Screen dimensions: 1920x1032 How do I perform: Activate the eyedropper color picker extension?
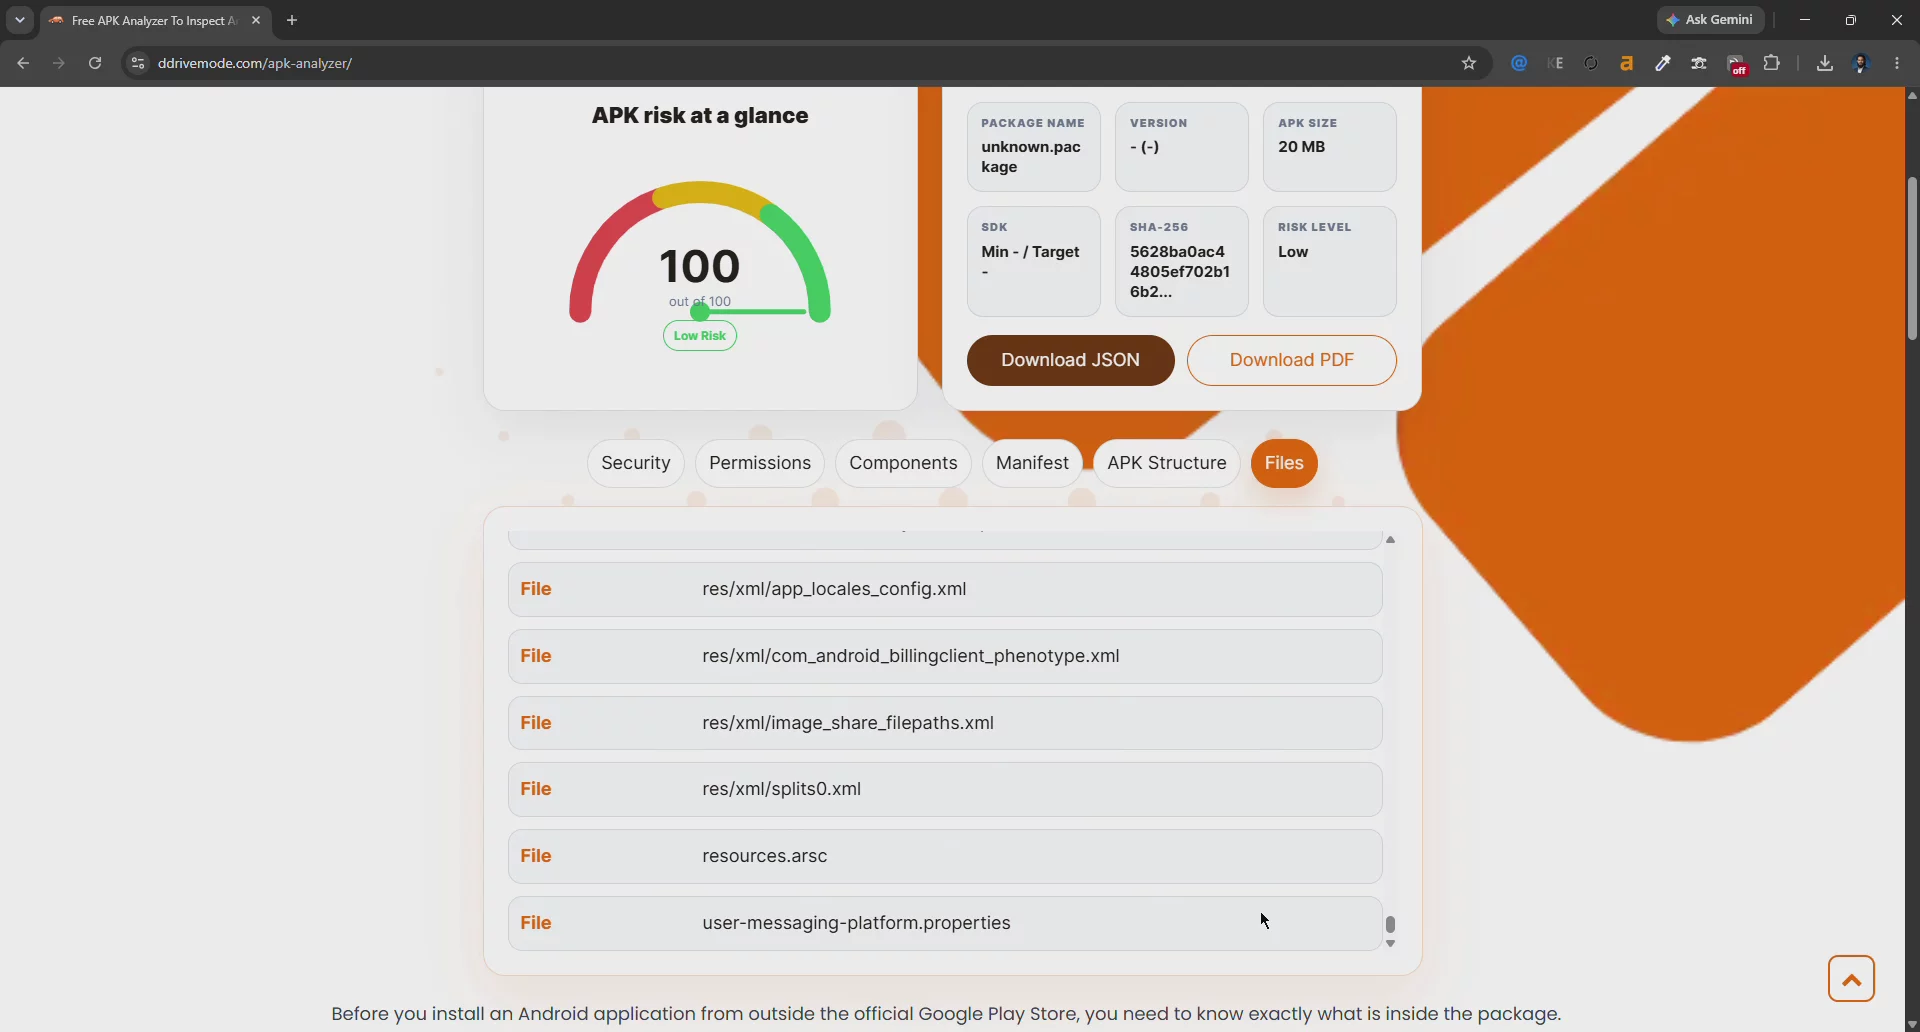click(1663, 63)
